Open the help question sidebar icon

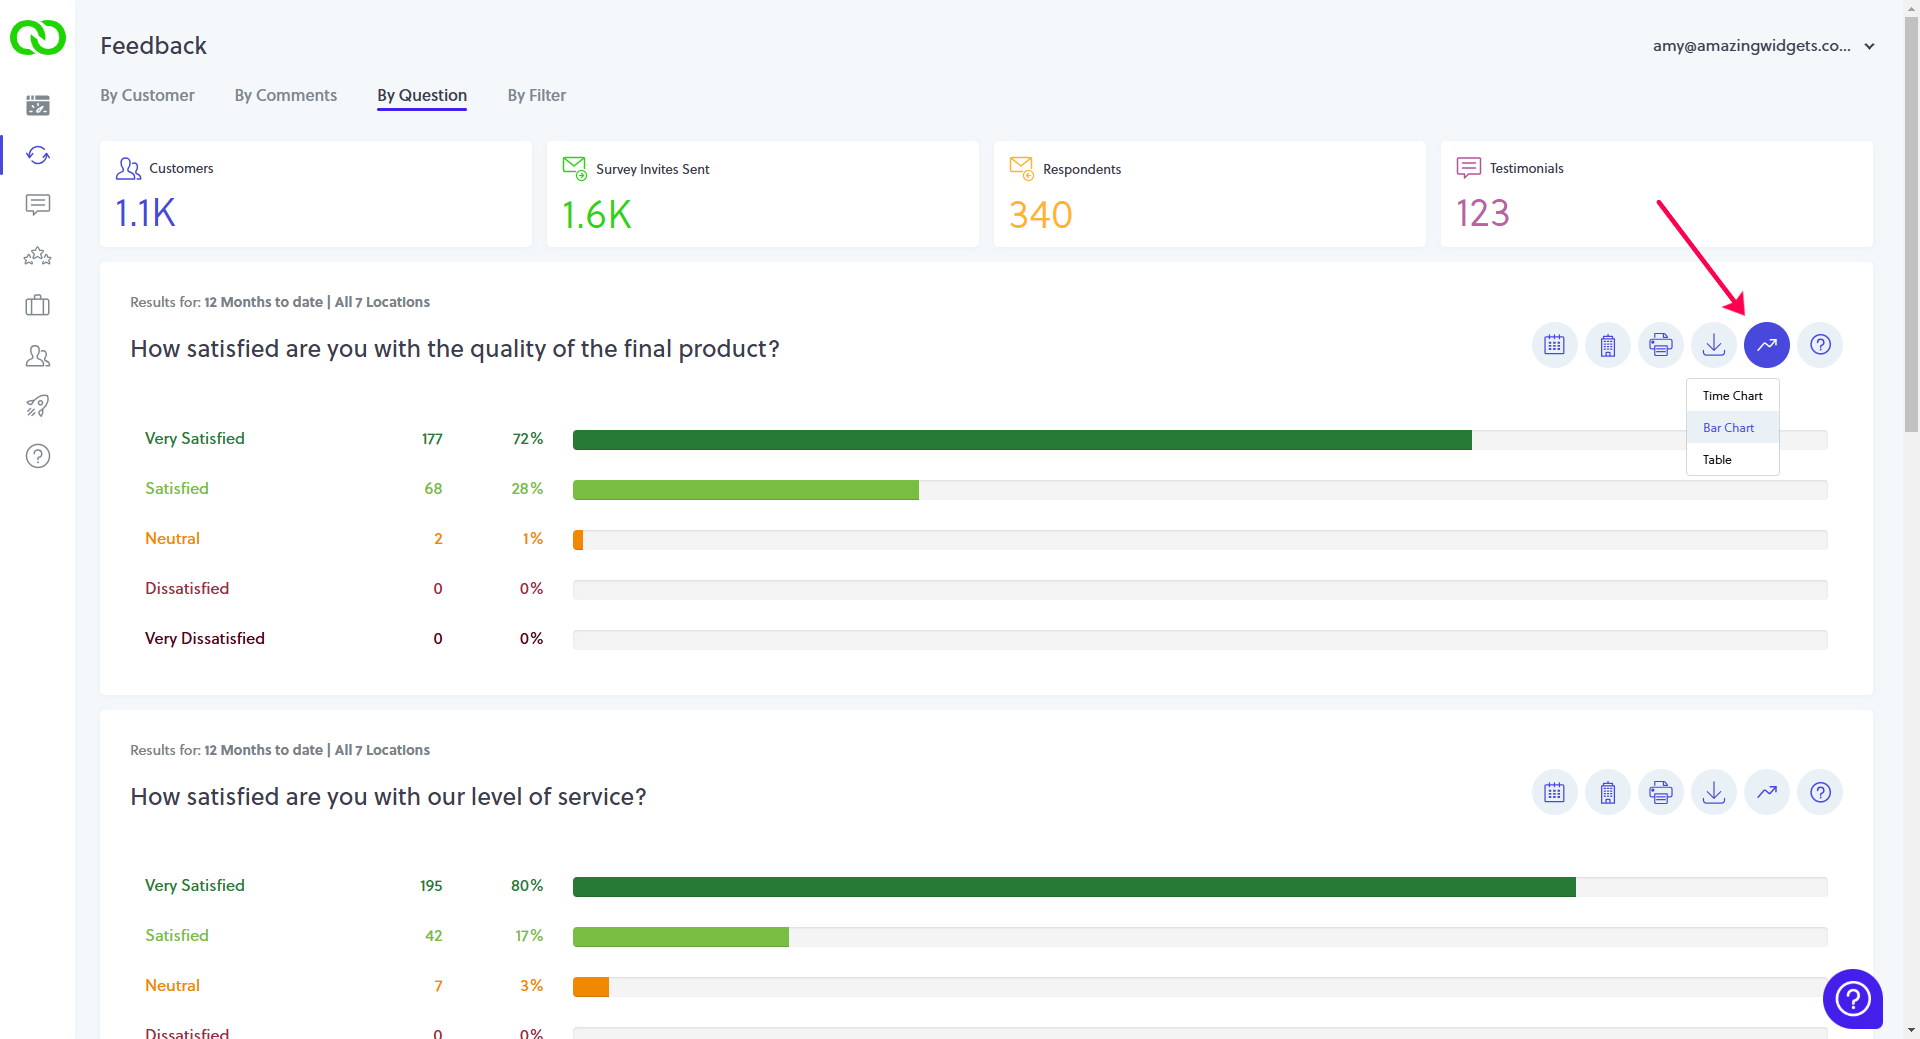click(38, 456)
